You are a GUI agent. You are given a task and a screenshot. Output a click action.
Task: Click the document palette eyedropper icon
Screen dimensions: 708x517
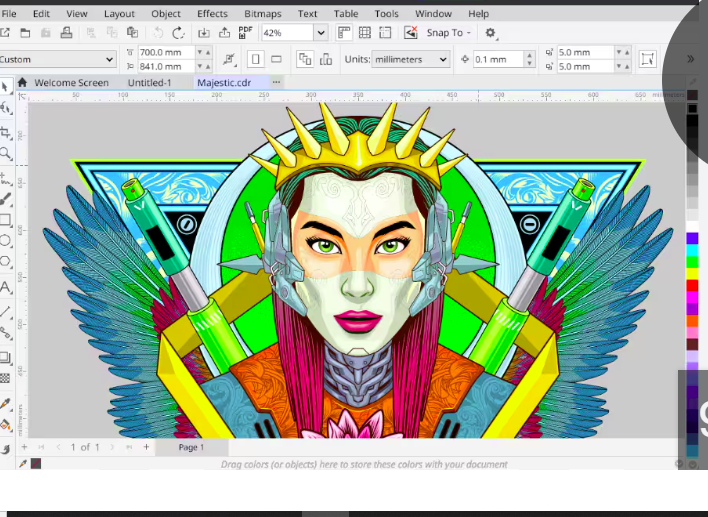coord(23,464)
